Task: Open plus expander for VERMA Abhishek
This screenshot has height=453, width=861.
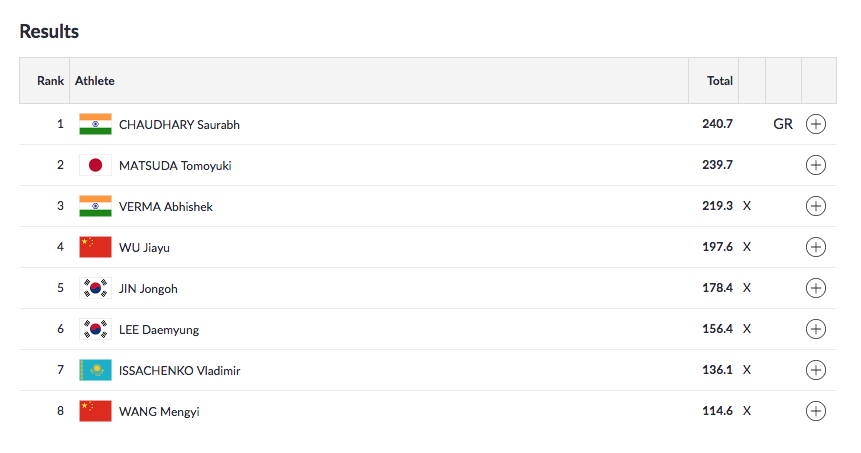Action: 816,206
